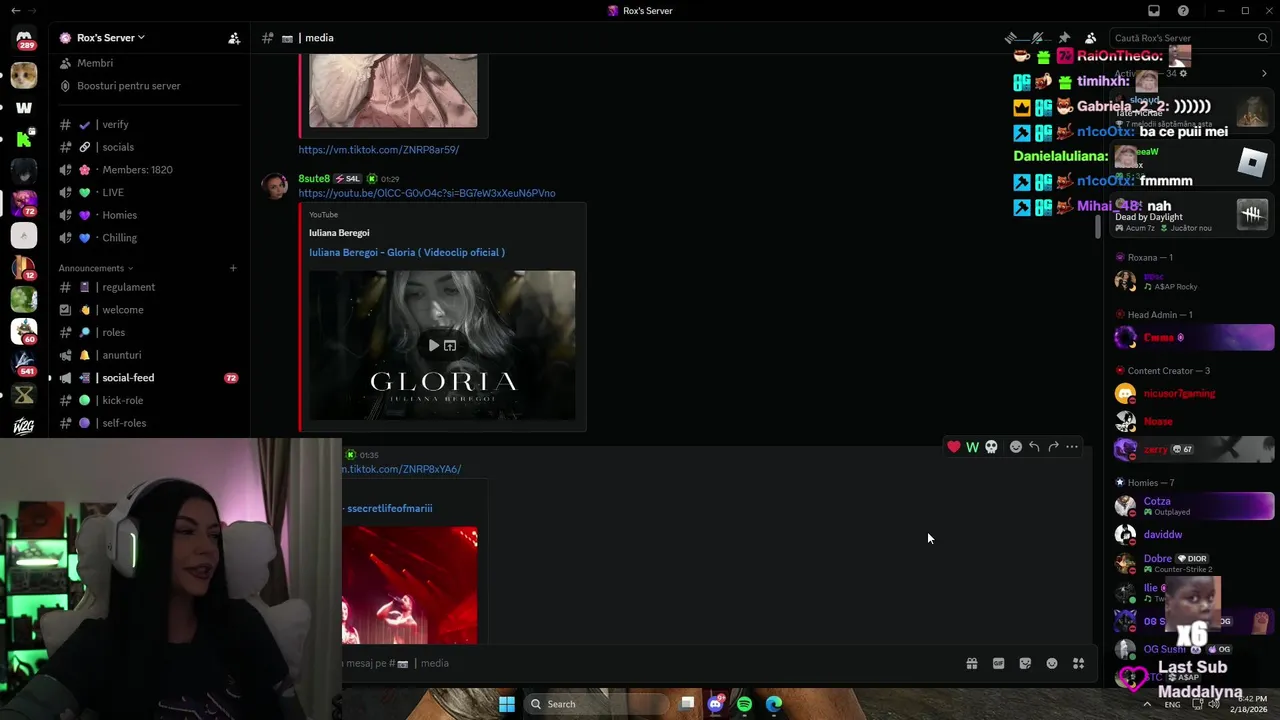Join the LIVE voice channel

(x=150, y=192)
